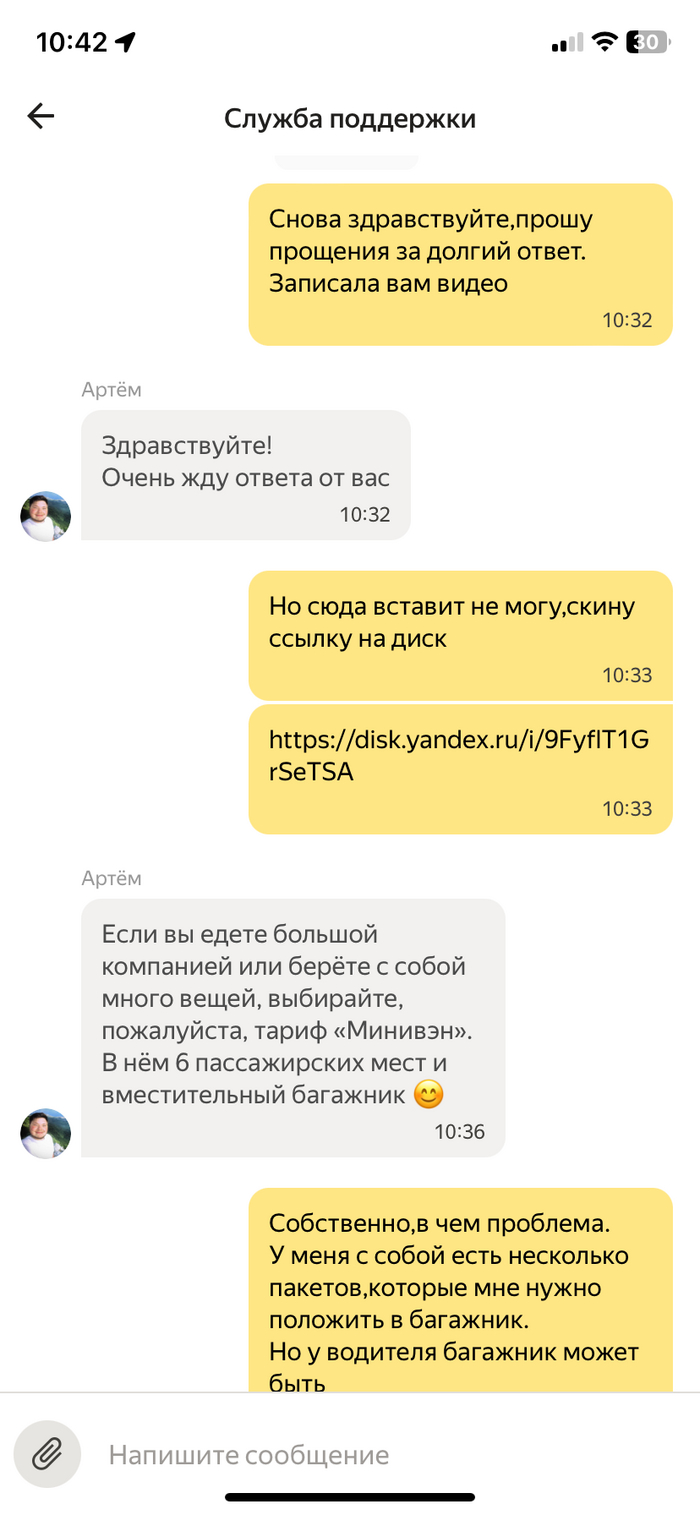
Task: Tap the 'скину ссылку на диск' message
Action: click(460, 635)
